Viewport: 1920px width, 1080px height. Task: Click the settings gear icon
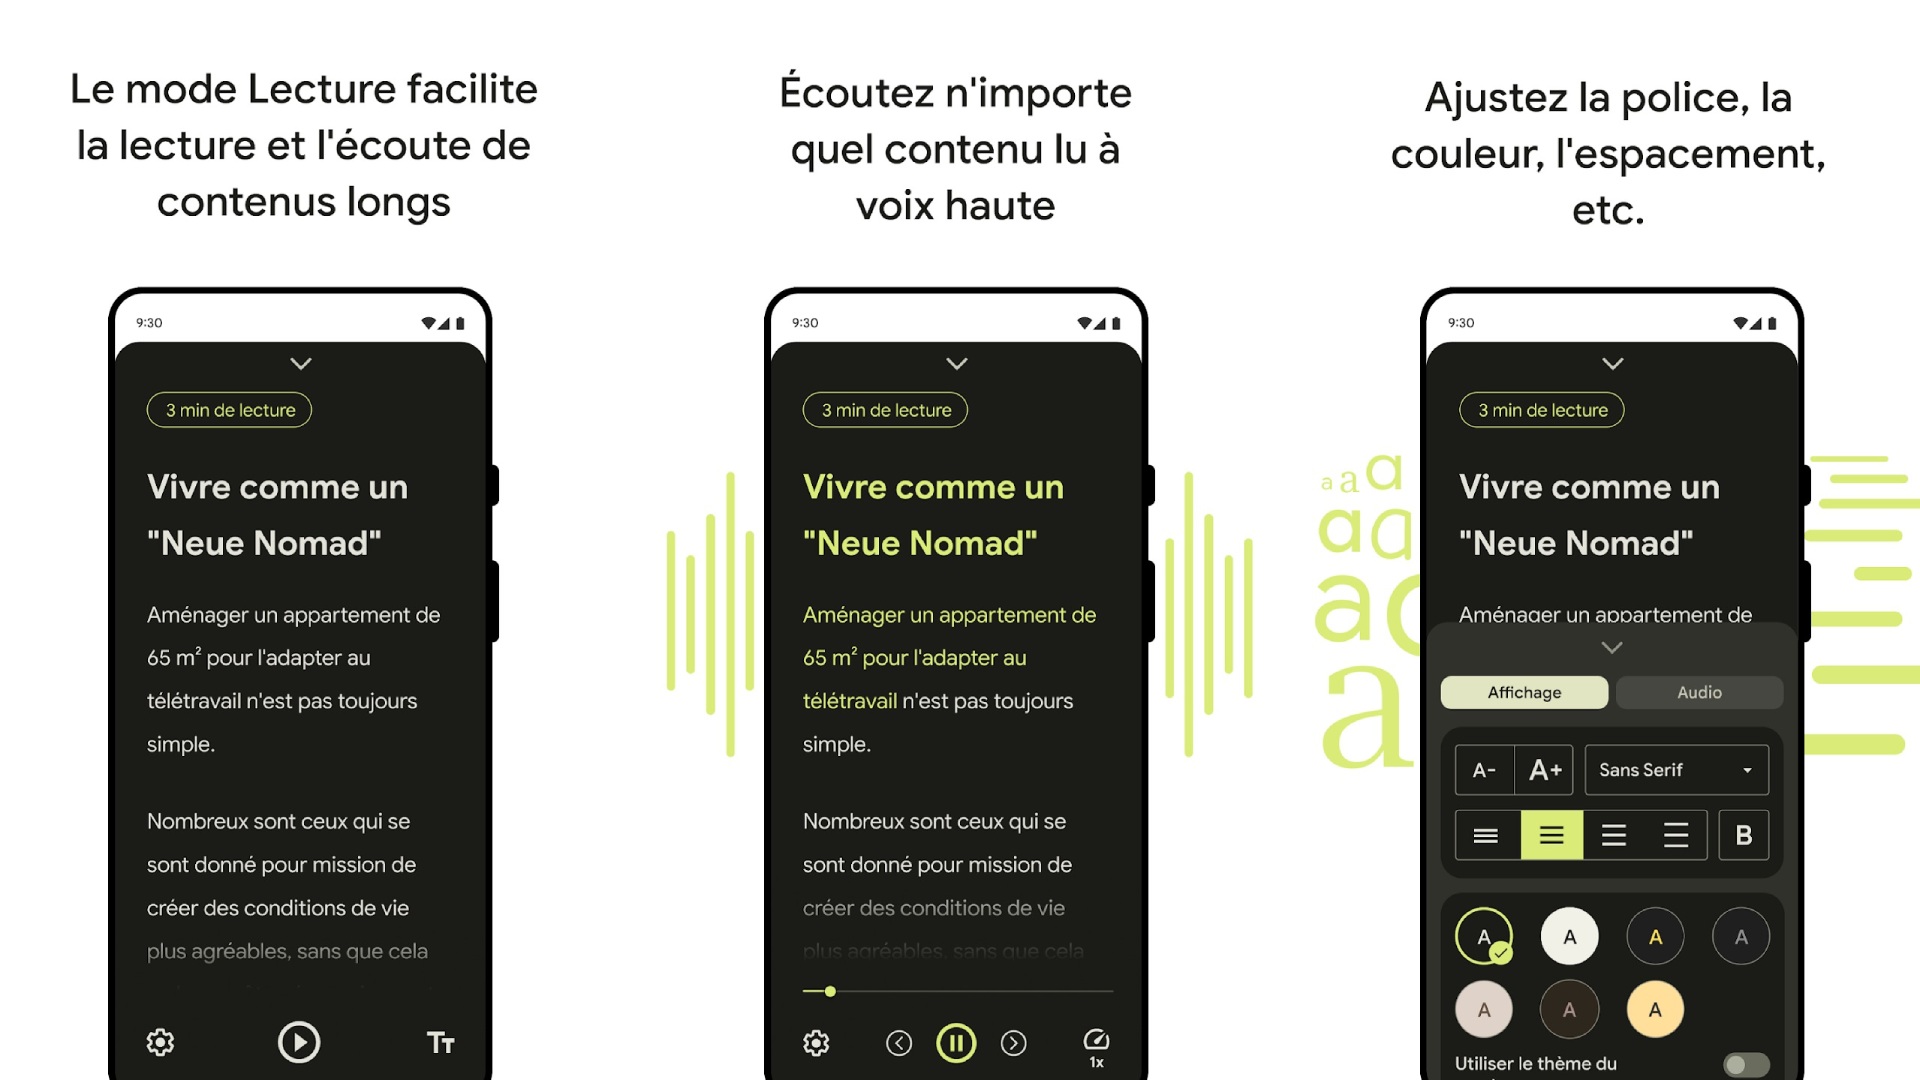pyautogui.click(x=158, y=1042)
